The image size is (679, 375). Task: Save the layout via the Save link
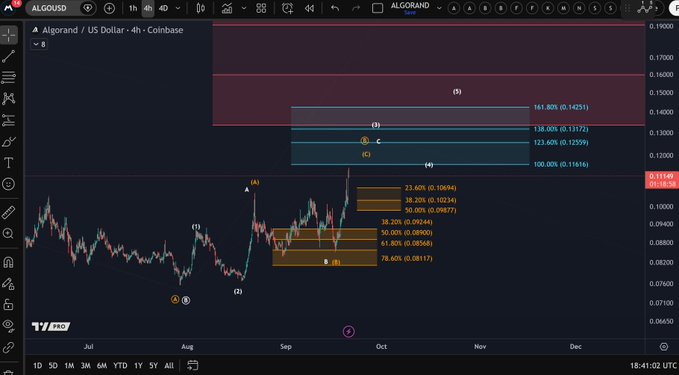410,13
